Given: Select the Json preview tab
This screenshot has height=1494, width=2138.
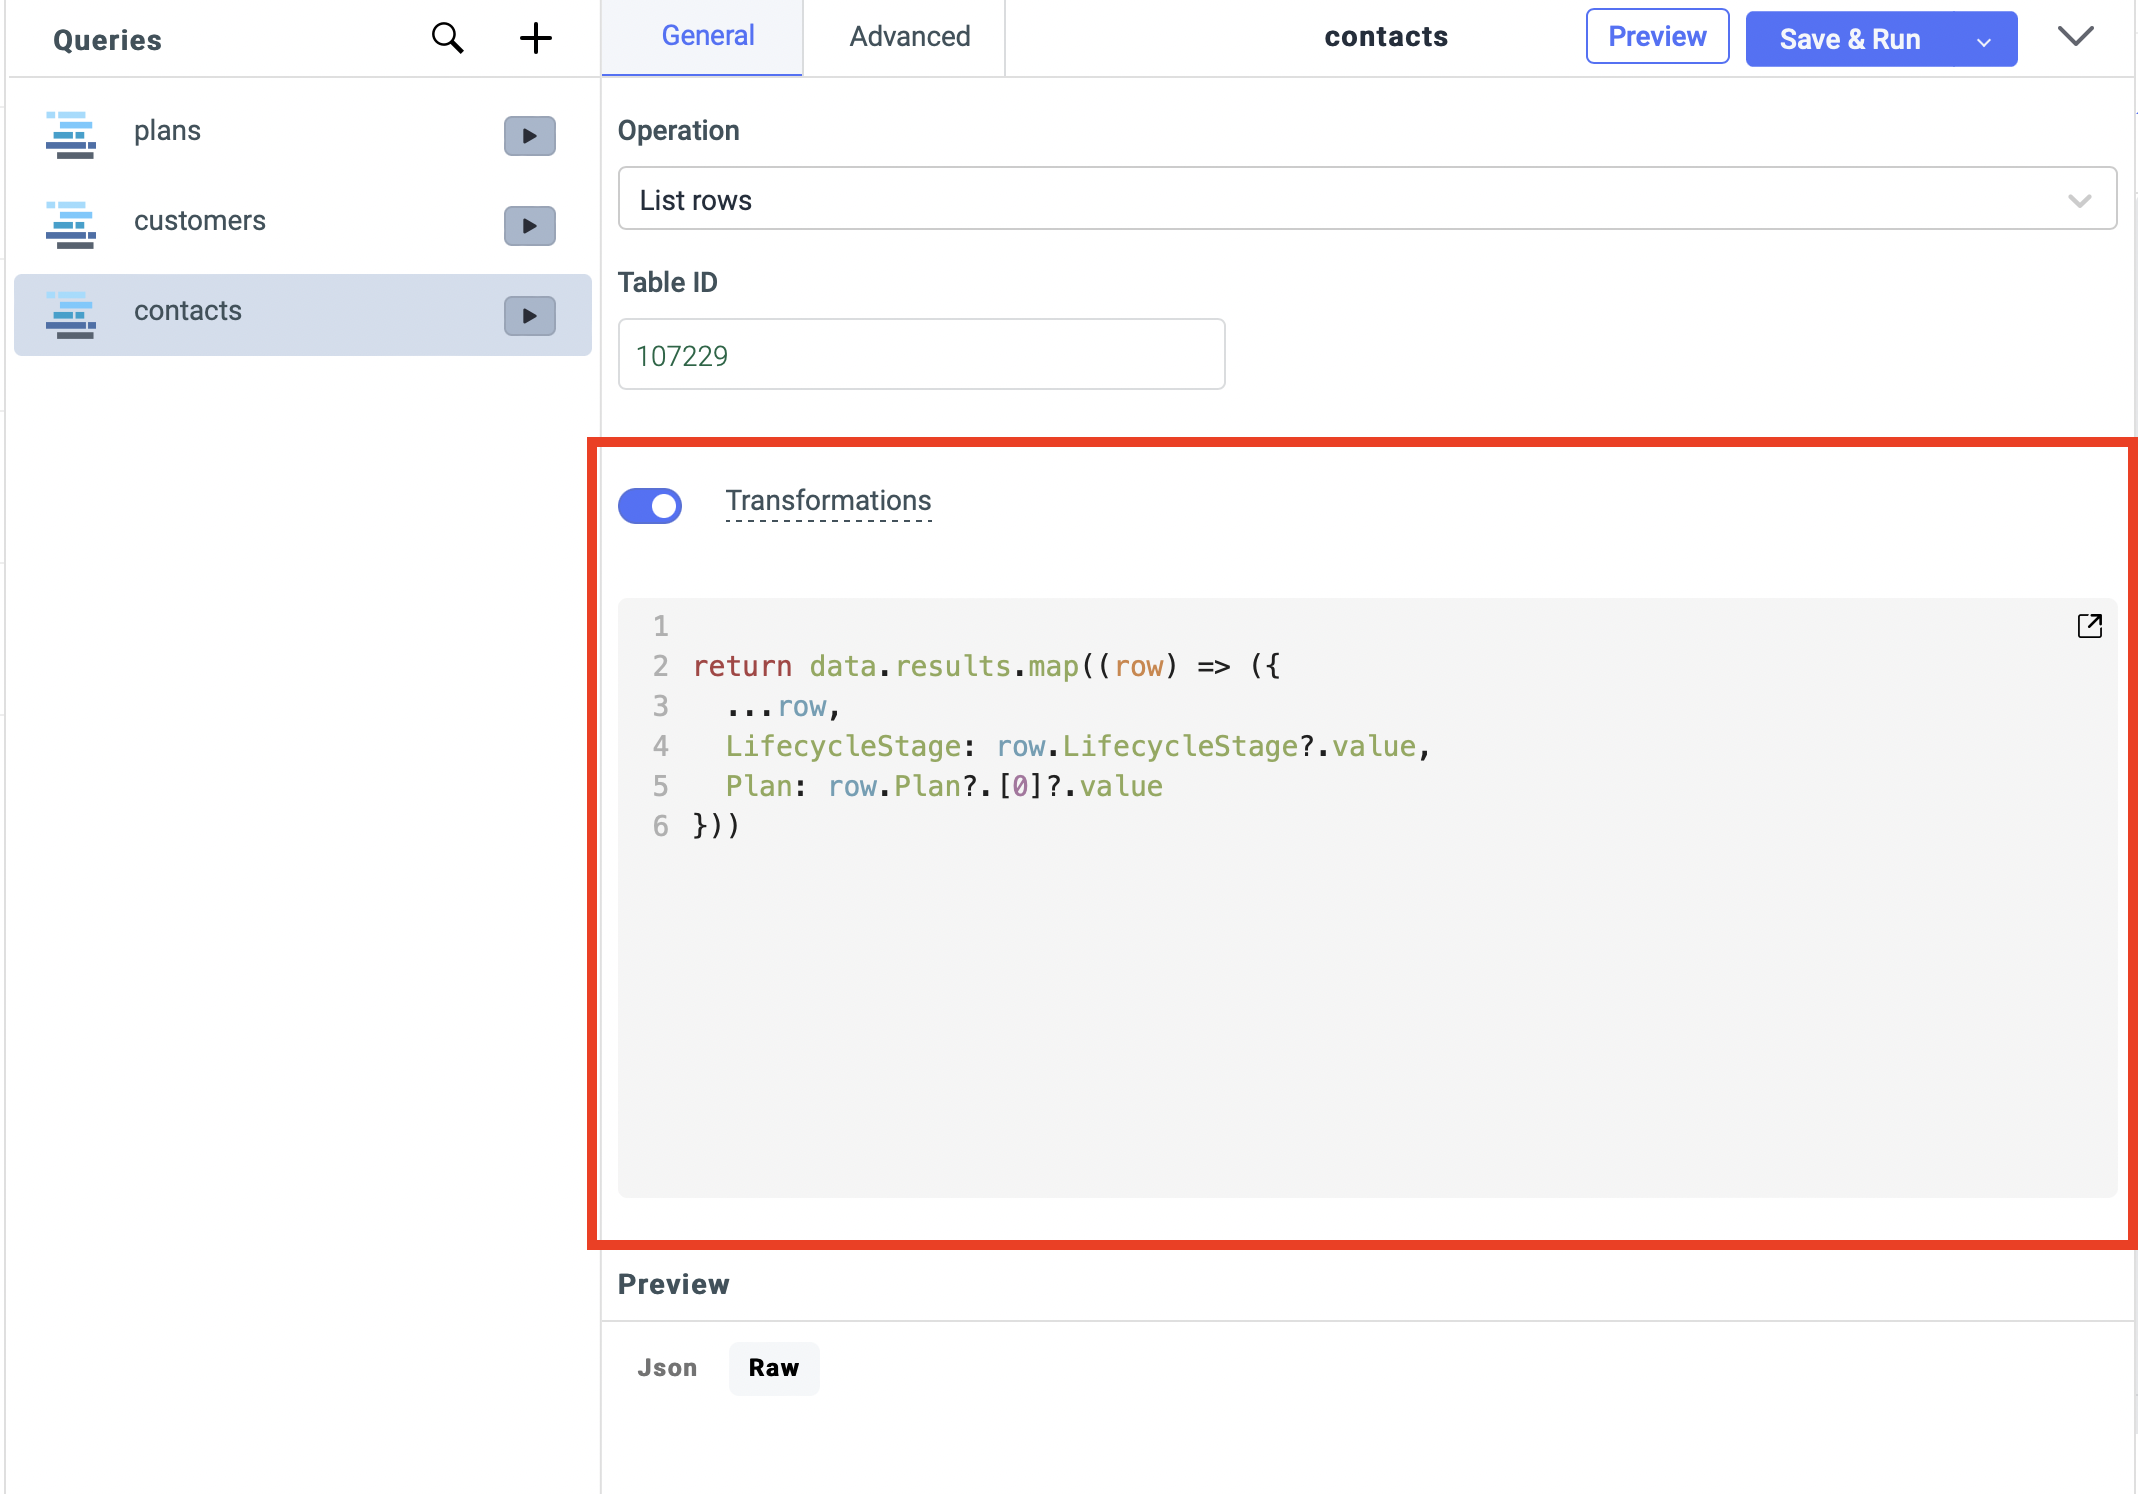Looking at the screenshot, I should pos(667,1368).
